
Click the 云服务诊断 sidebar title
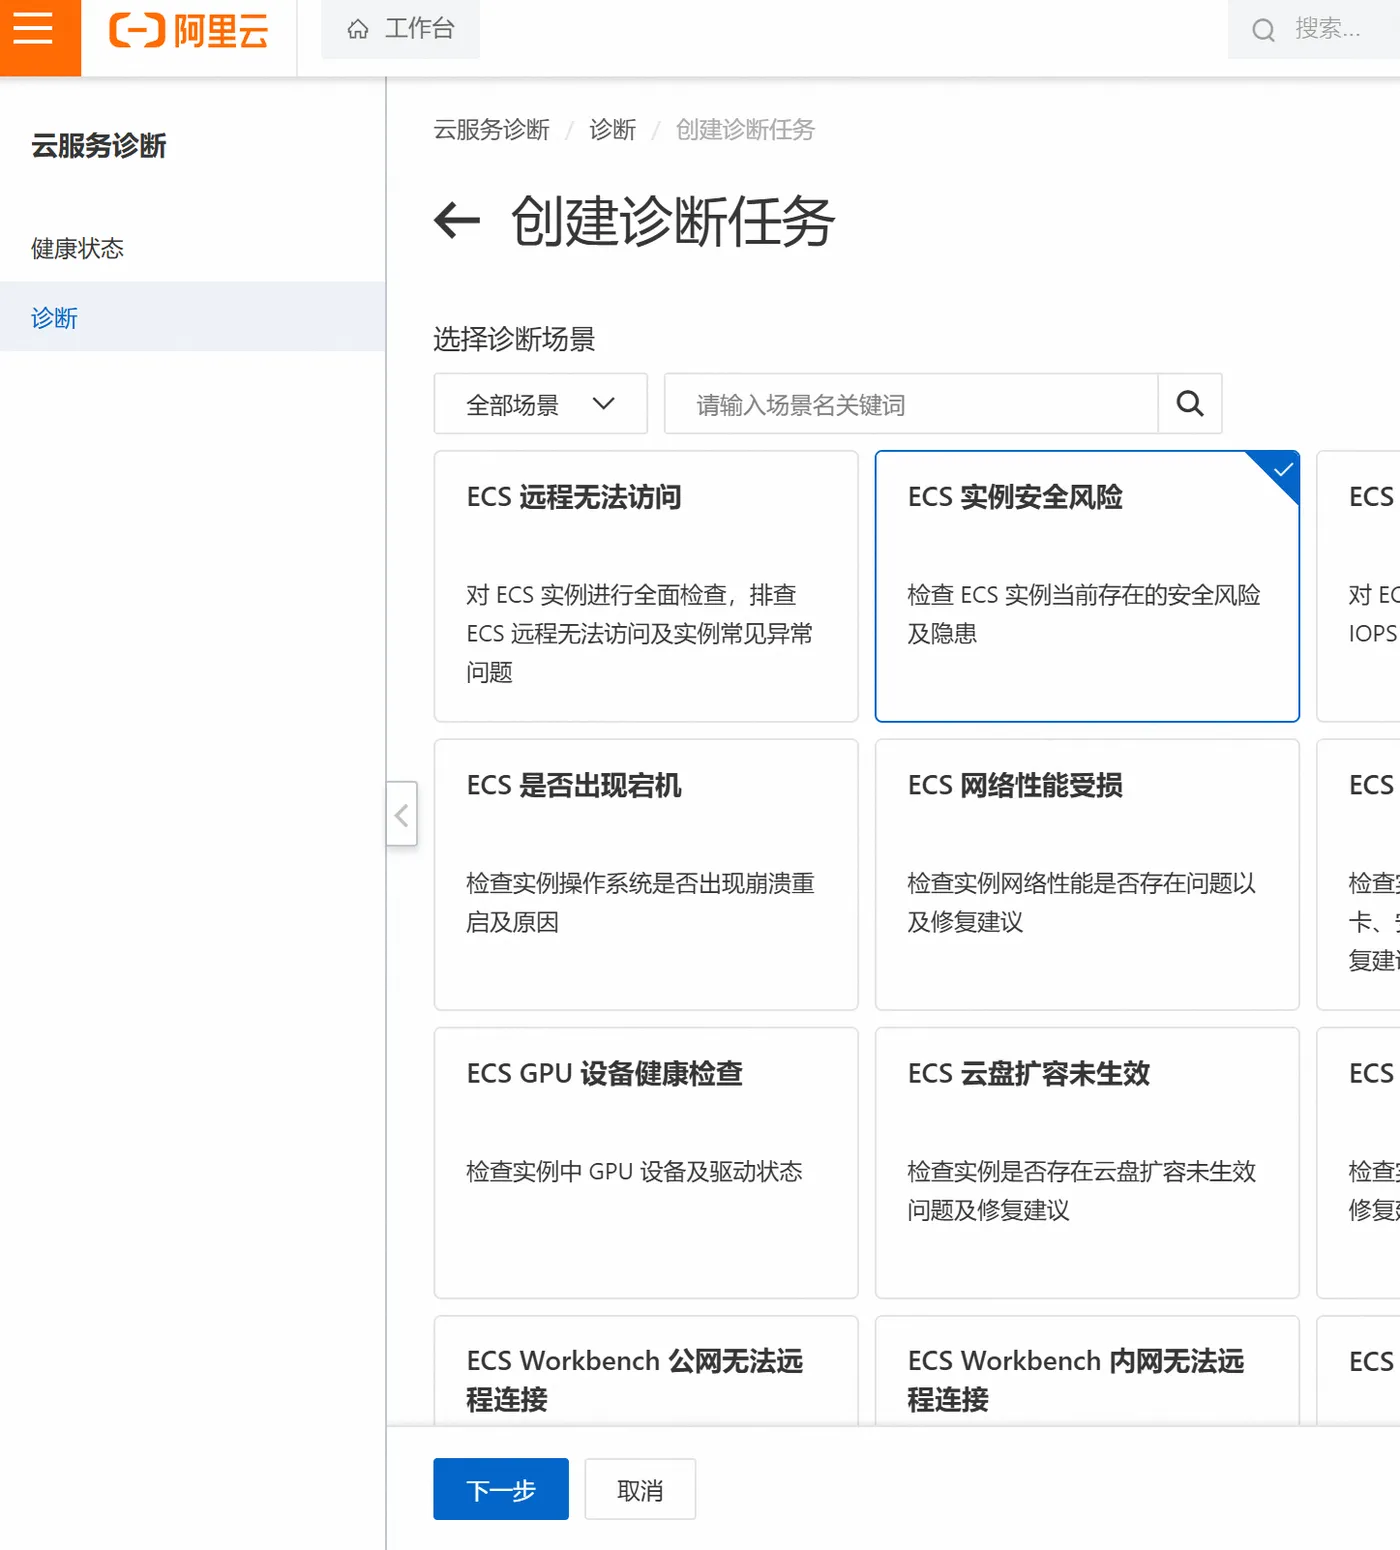[99, 146]
